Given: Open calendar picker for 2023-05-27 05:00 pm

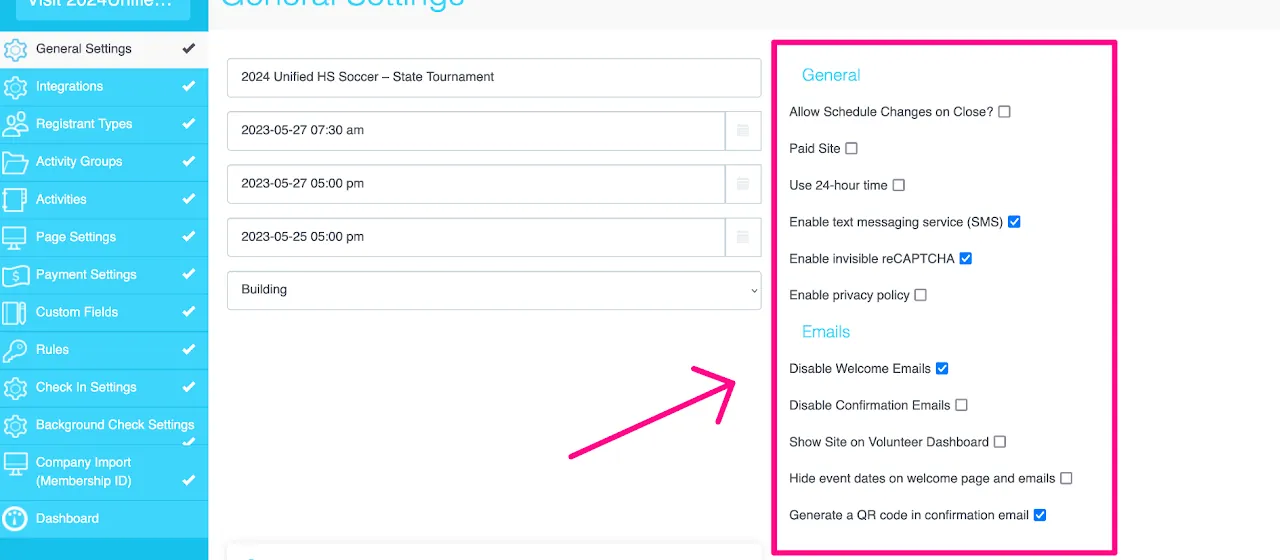Looking at the screenshot, I should click(x=743, y=184).
